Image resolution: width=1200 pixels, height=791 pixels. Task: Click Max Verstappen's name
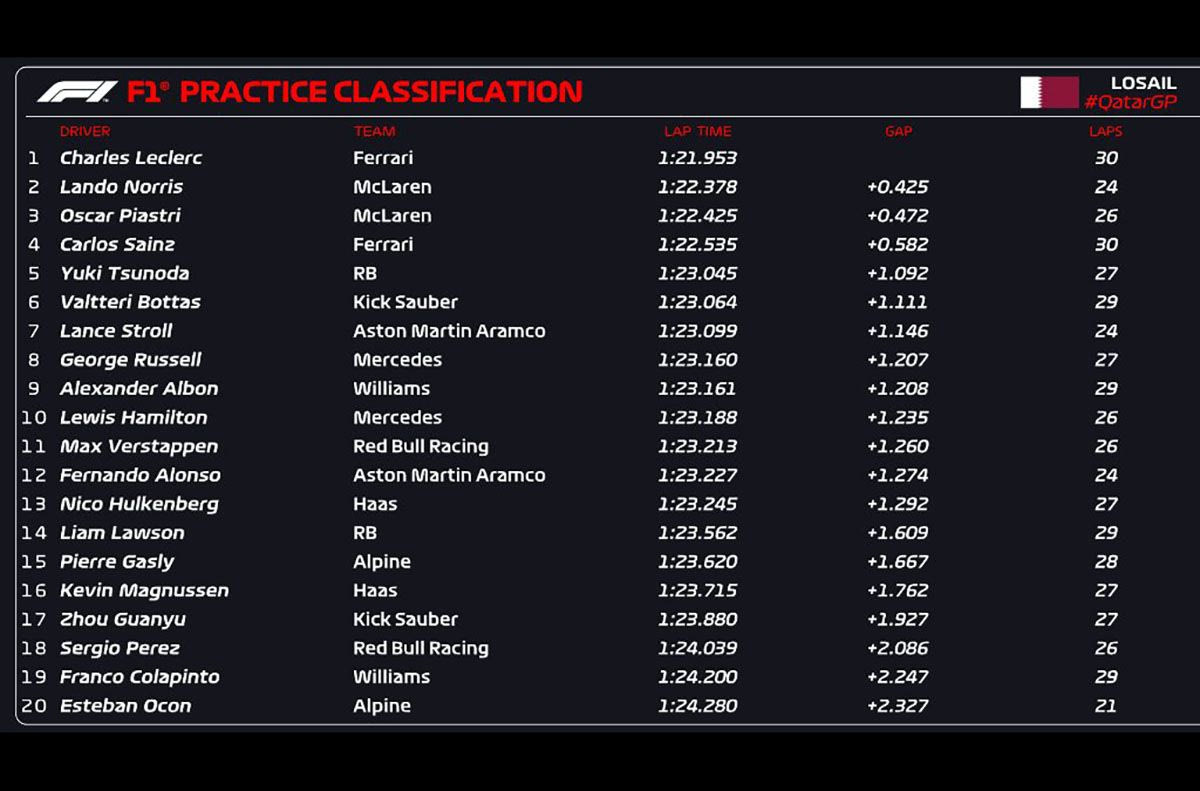[x=138, y=446]
